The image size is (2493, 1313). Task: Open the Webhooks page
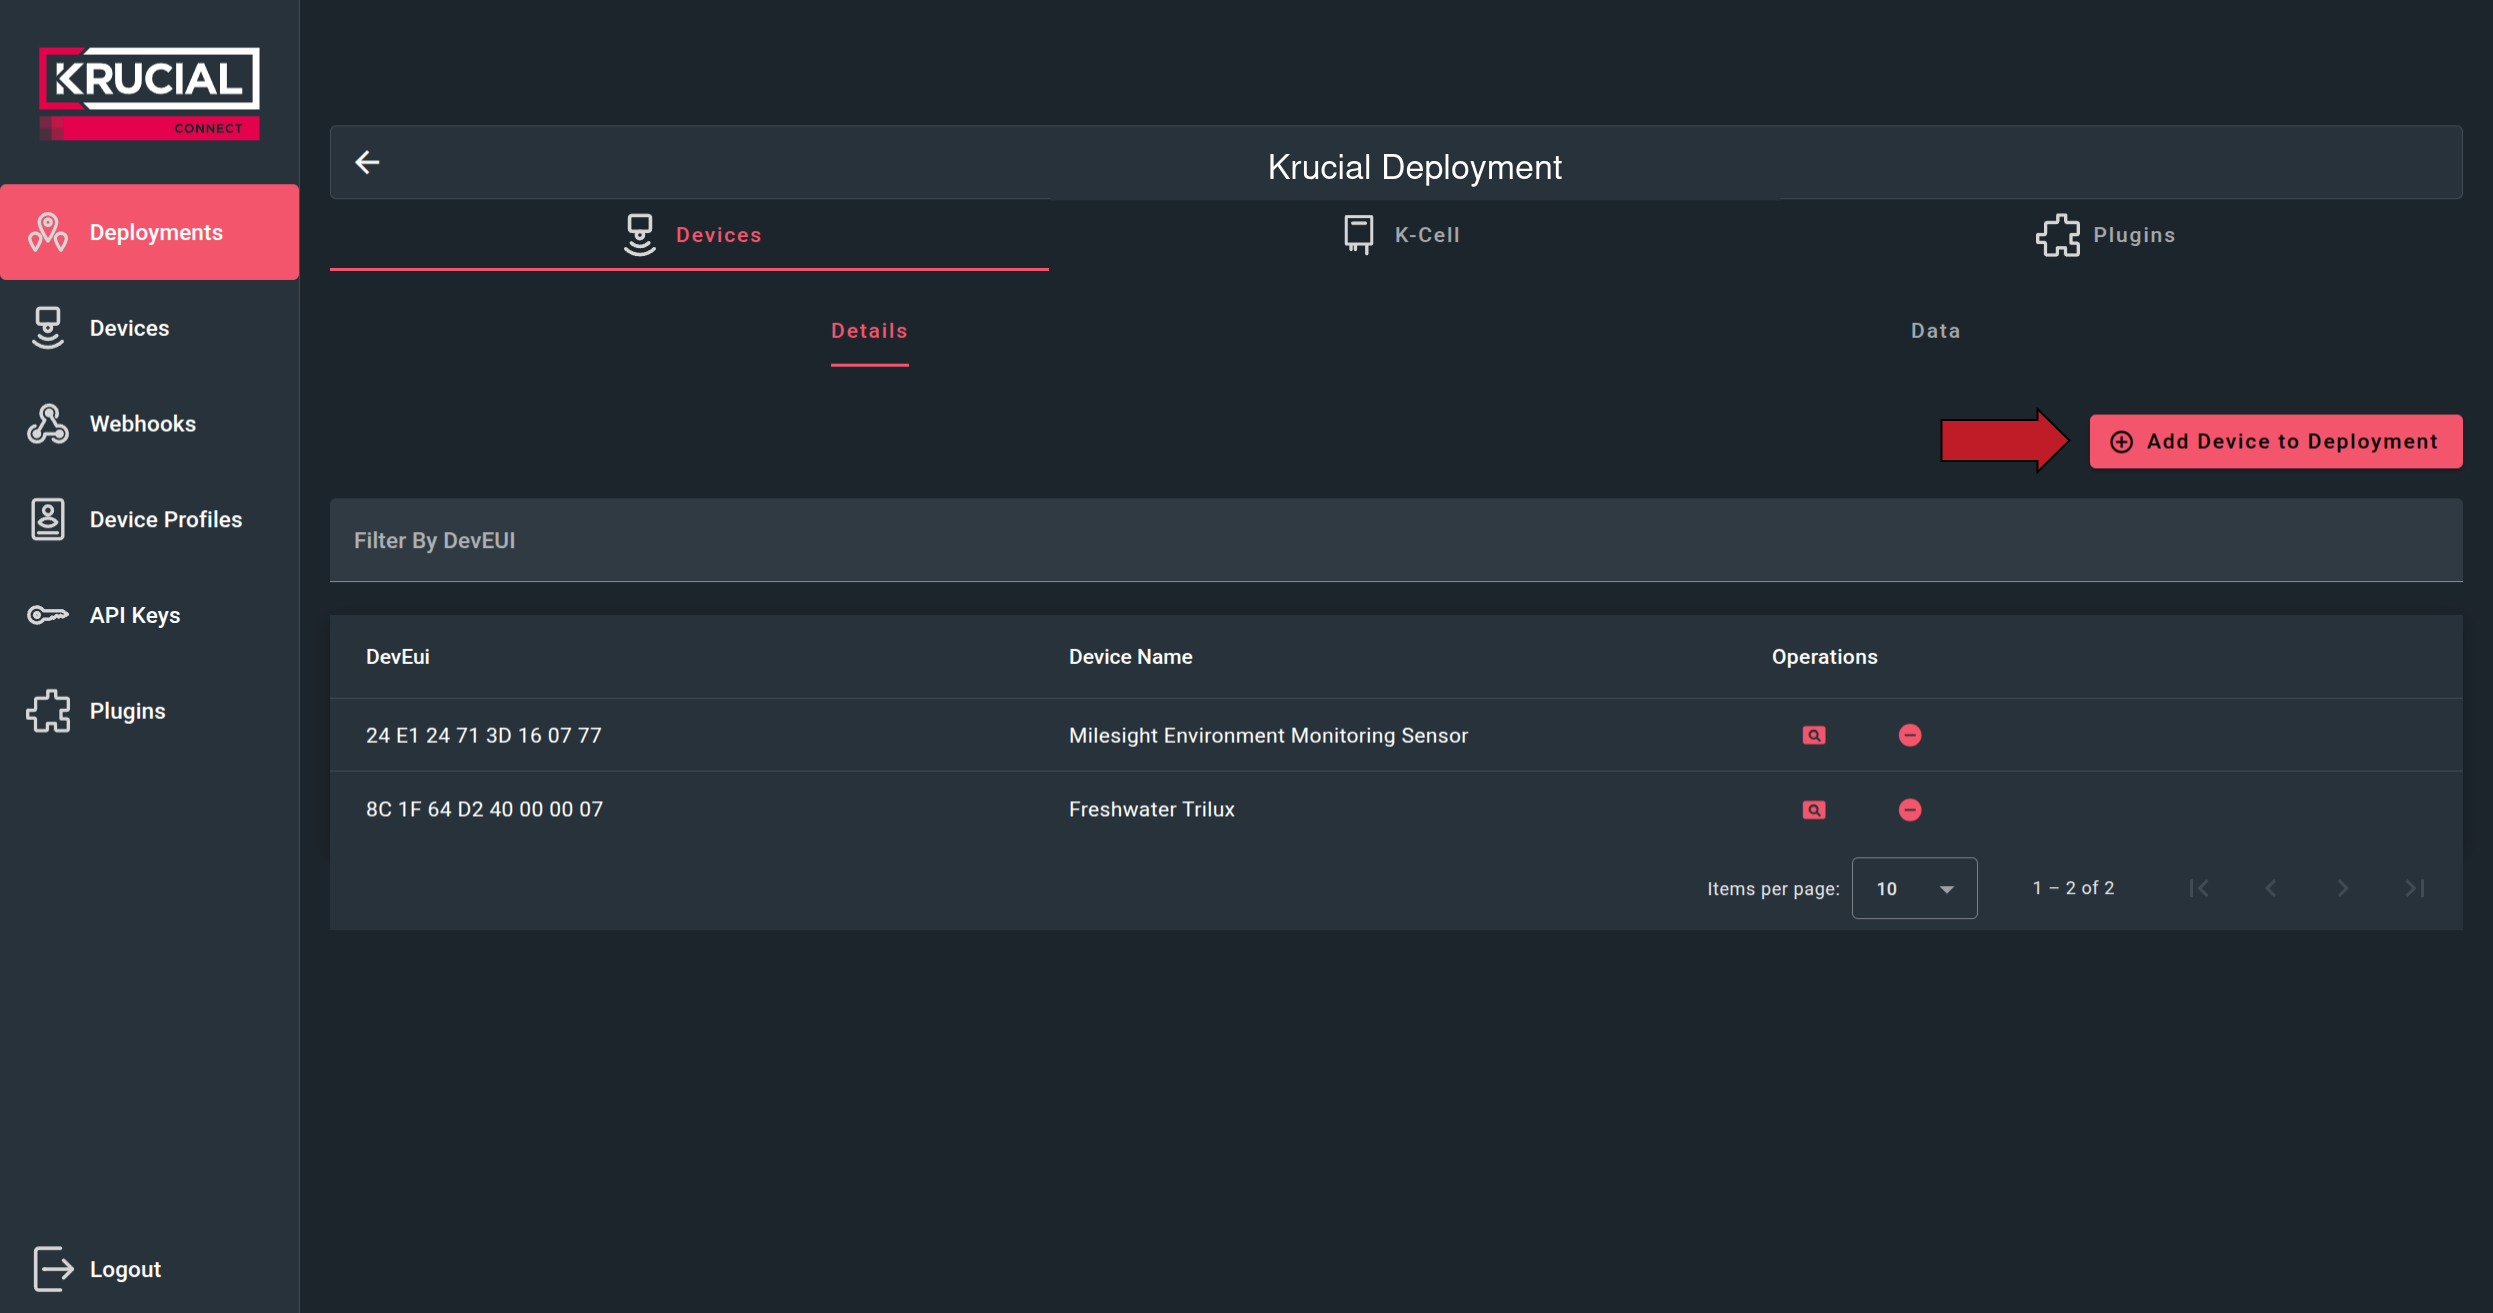pos(142,423)
